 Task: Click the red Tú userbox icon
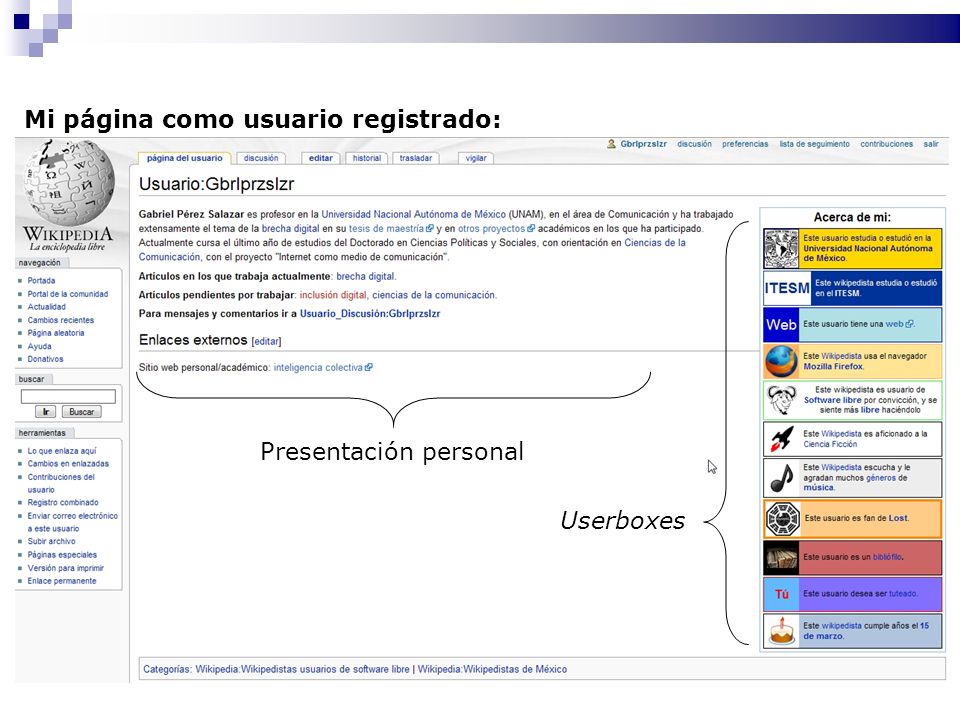point(781,594)
